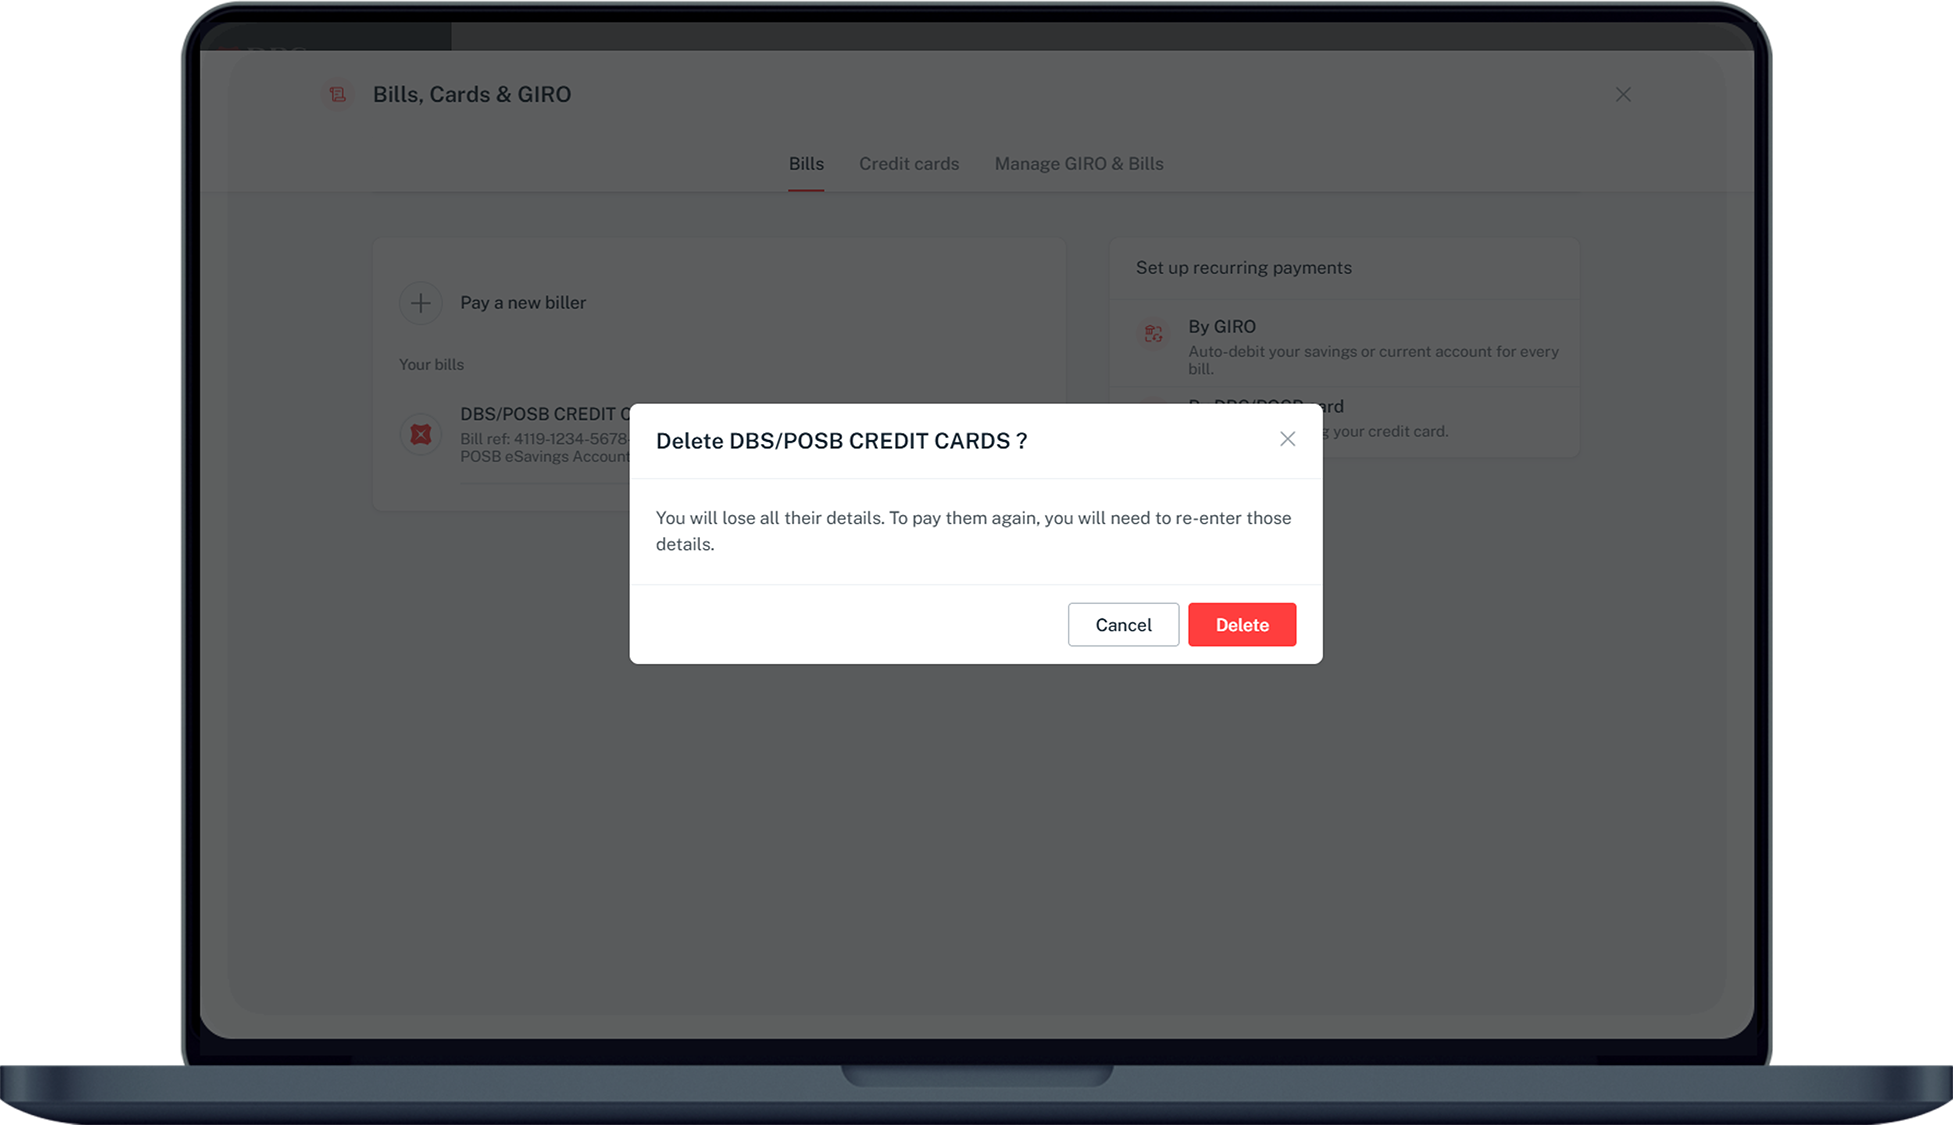Screen dimensions: 1953x1125
Task: Go to Manage GIRO & Bills tab
Action: (x=1079, y=164)
